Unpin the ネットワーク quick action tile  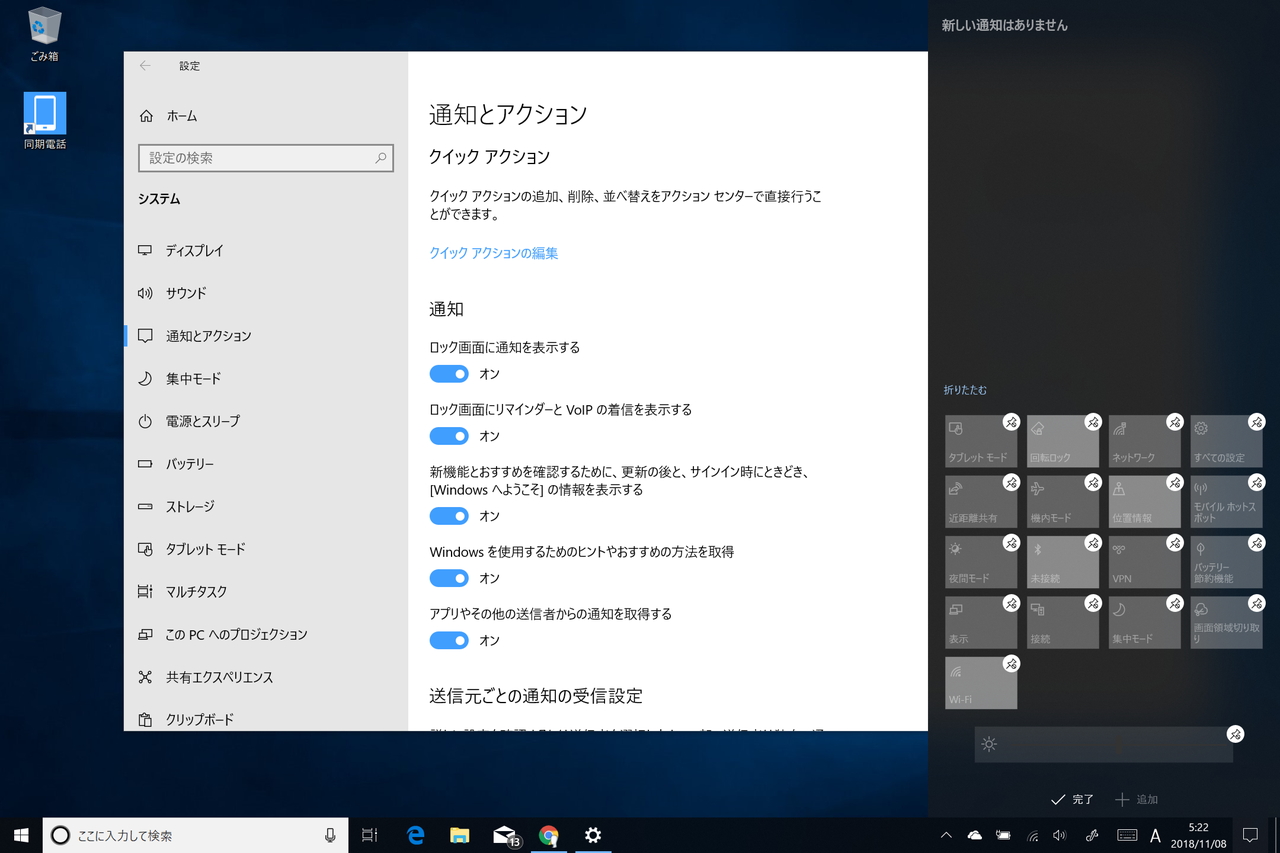tap(1174, 421)
